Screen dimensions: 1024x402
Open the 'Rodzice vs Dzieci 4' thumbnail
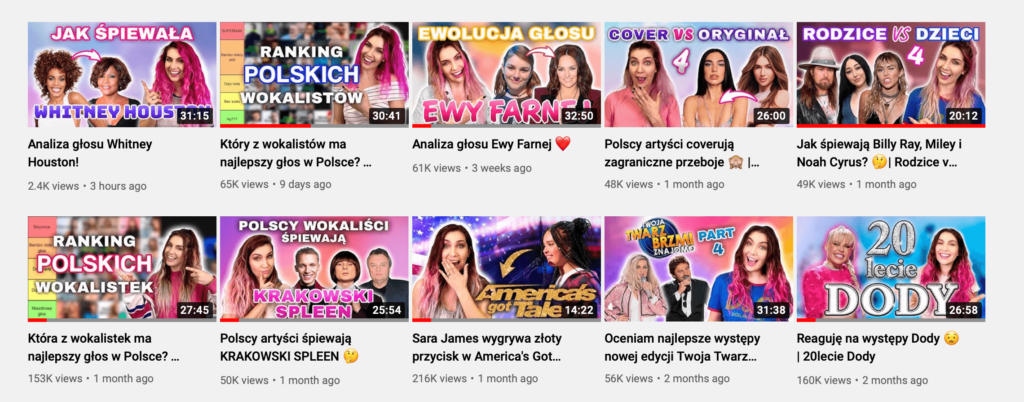click(x=891, y=74)
